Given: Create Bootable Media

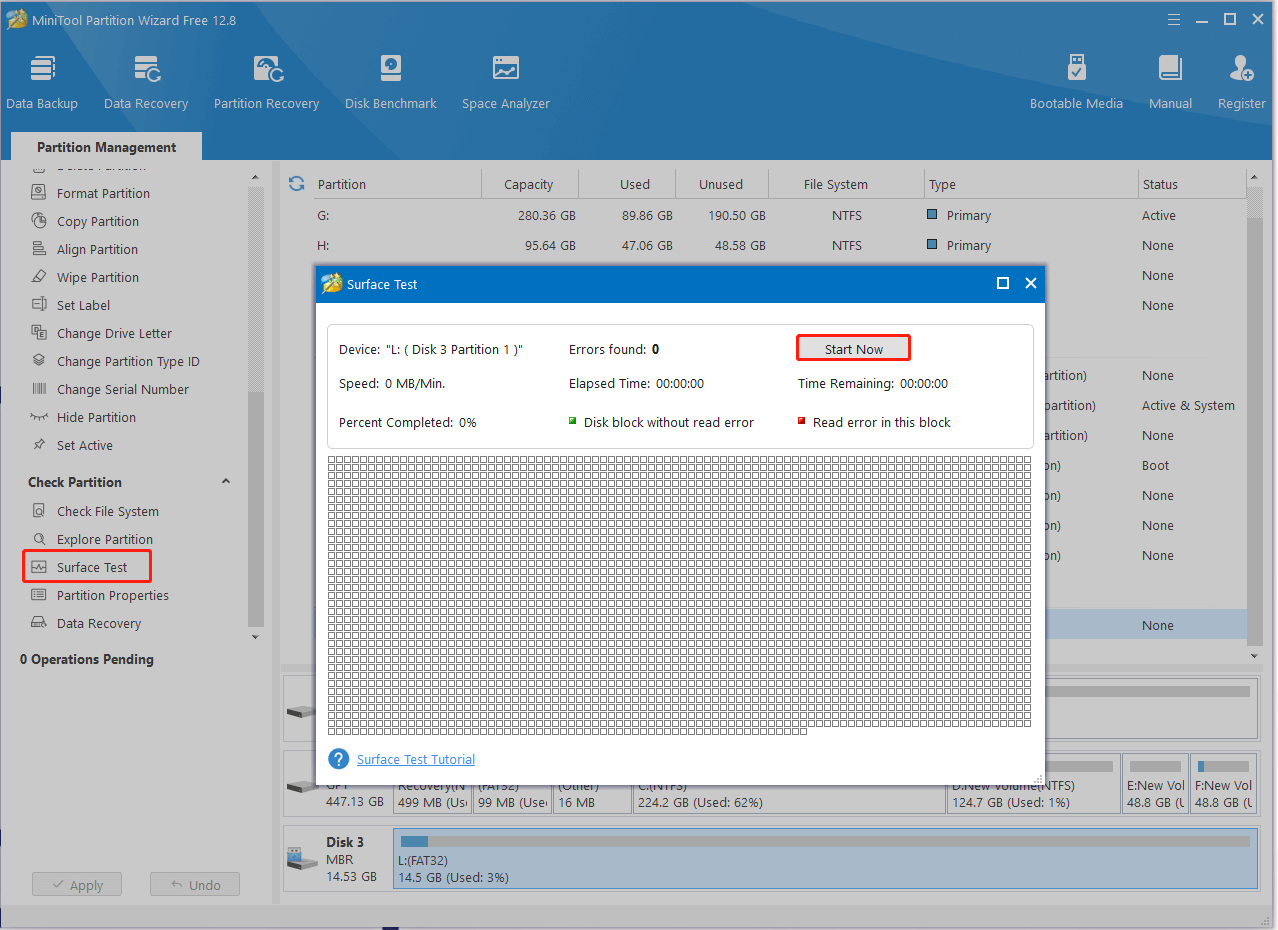Looking at the screenshot, I should coord(1076,82).
